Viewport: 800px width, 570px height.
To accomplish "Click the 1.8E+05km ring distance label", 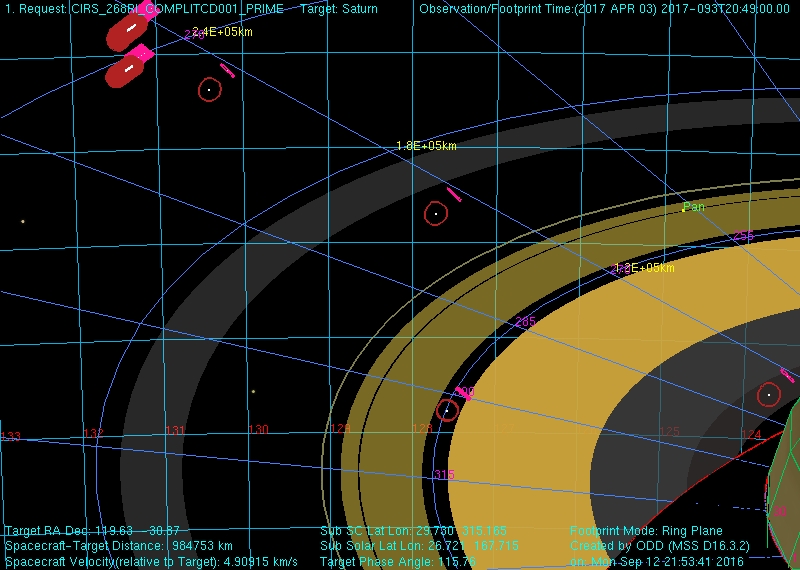I will click(x=426, y=146).
